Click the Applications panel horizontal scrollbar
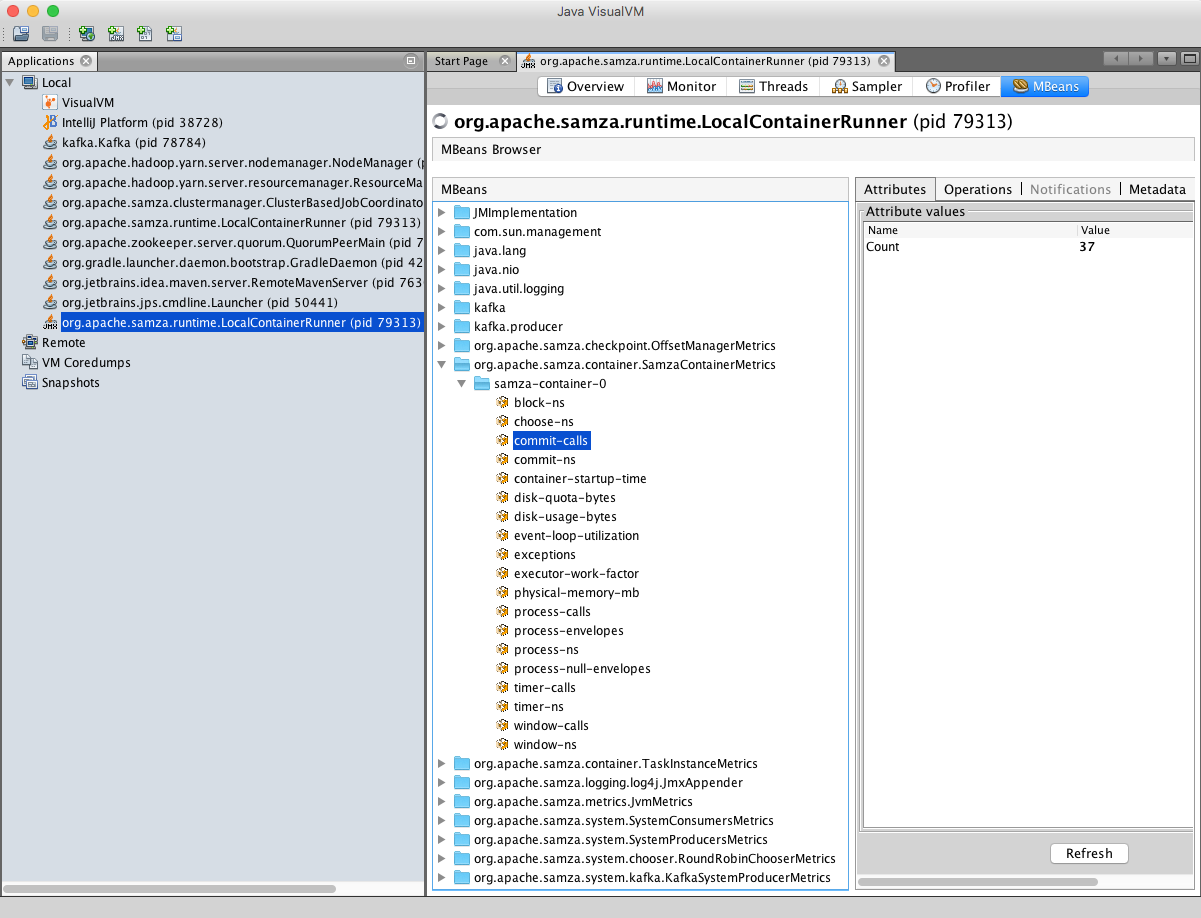Viewport: 1201px width, 918px height. click(170, 888)
